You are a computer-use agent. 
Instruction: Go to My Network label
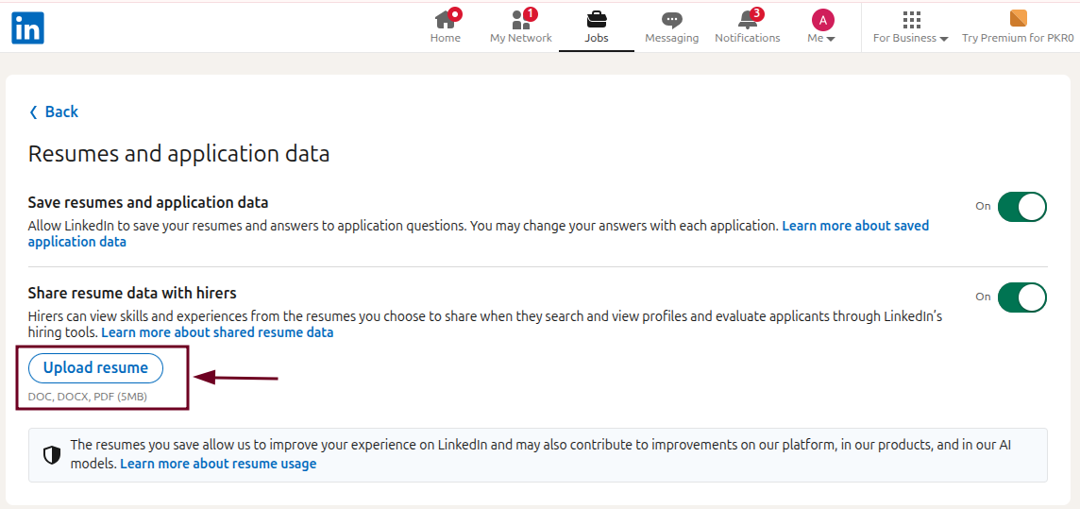521,38
